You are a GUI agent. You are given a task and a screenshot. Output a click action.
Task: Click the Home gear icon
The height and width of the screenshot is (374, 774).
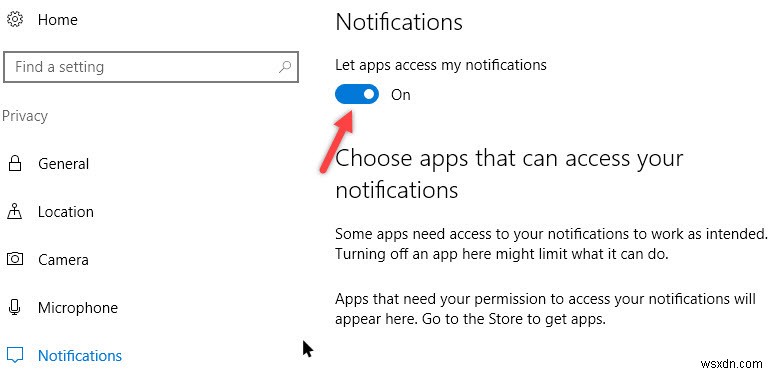15,20
